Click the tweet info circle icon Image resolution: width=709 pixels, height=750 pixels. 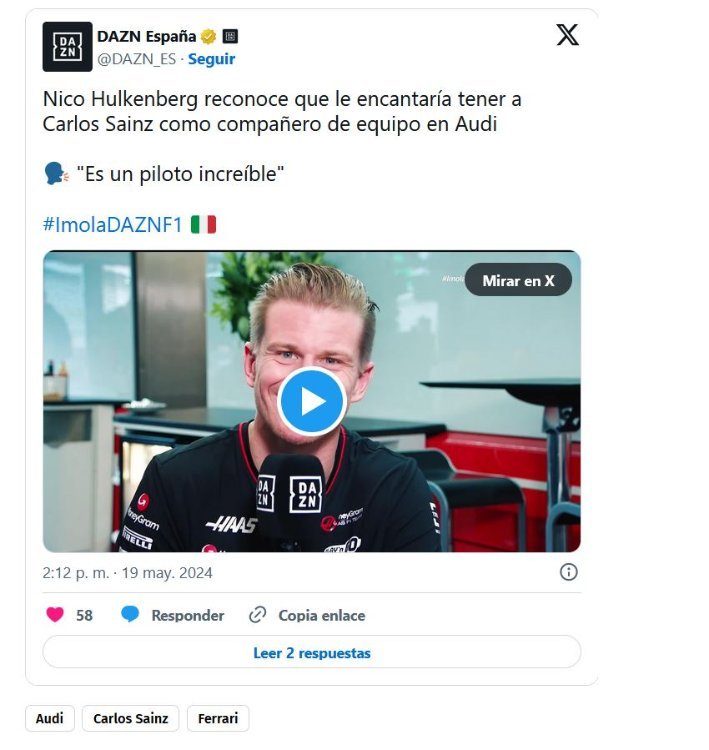[x=568, y=572]
